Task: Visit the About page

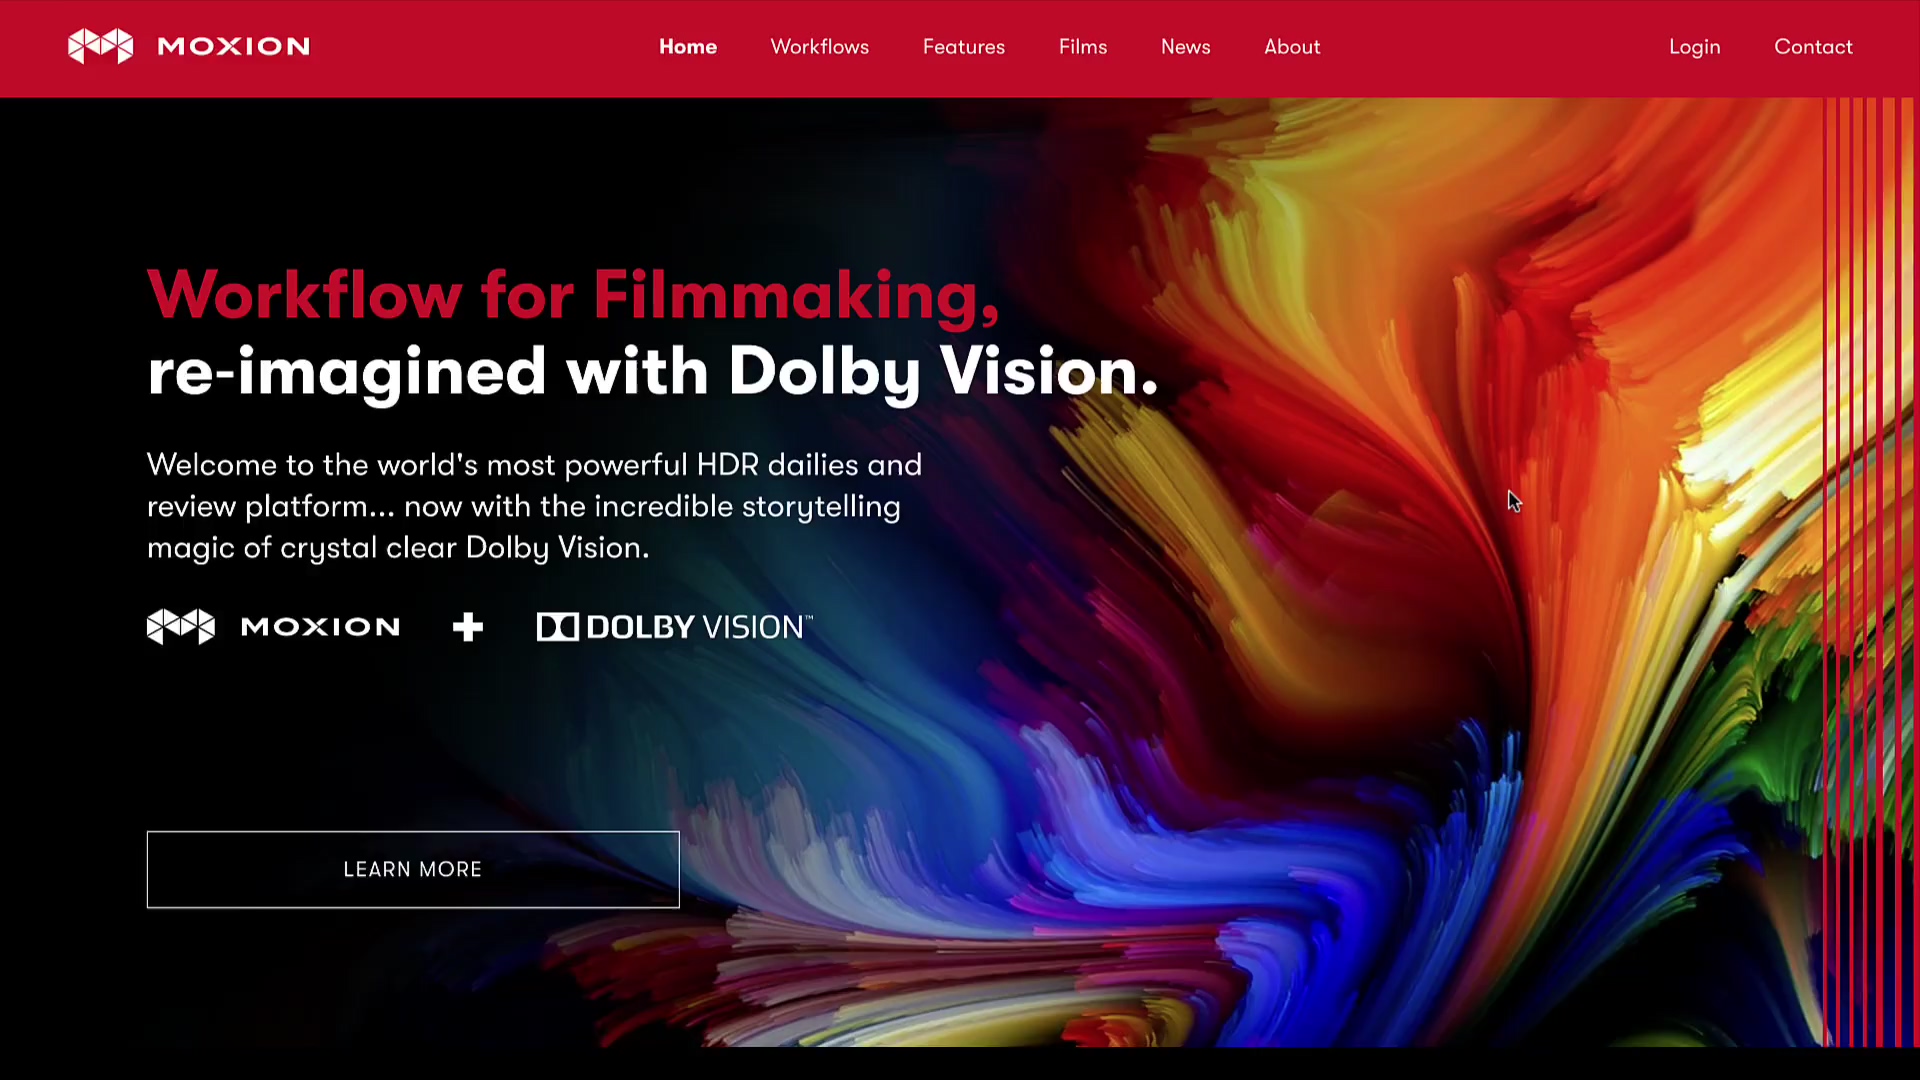Action: pyautogui.click(x=1292, y=47)
